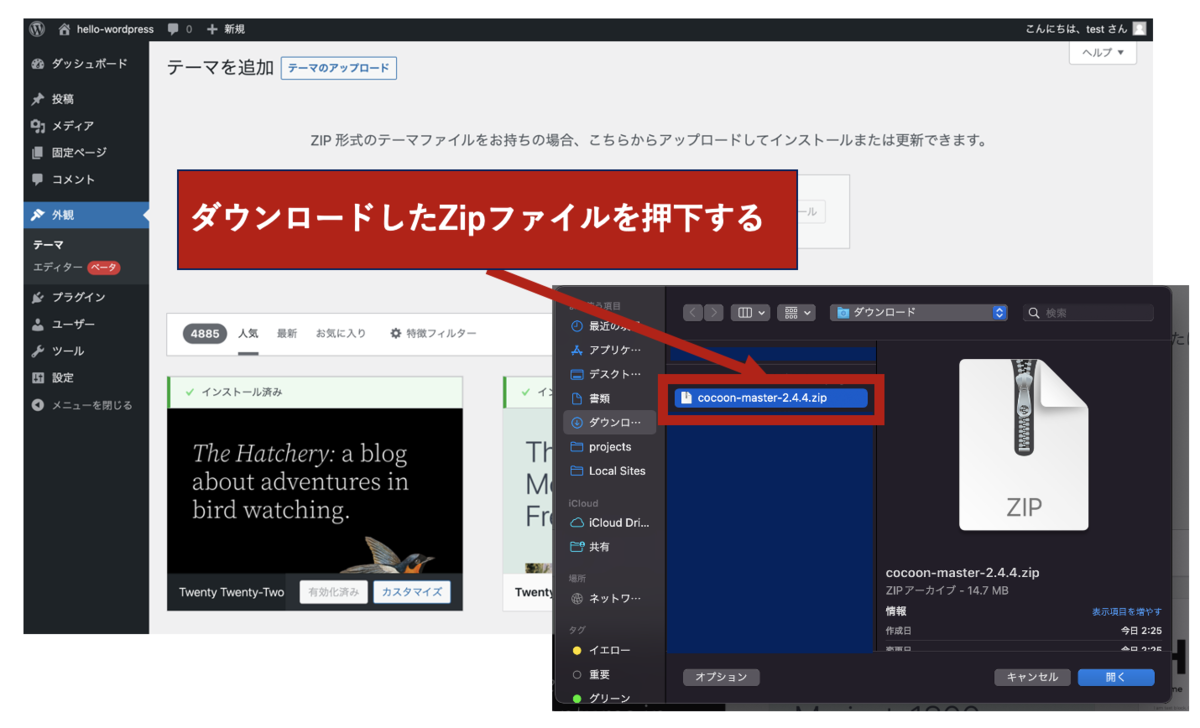Open the The Hatchery theme screenshot
Screen dimensions: 1200x728
[315, 490]
